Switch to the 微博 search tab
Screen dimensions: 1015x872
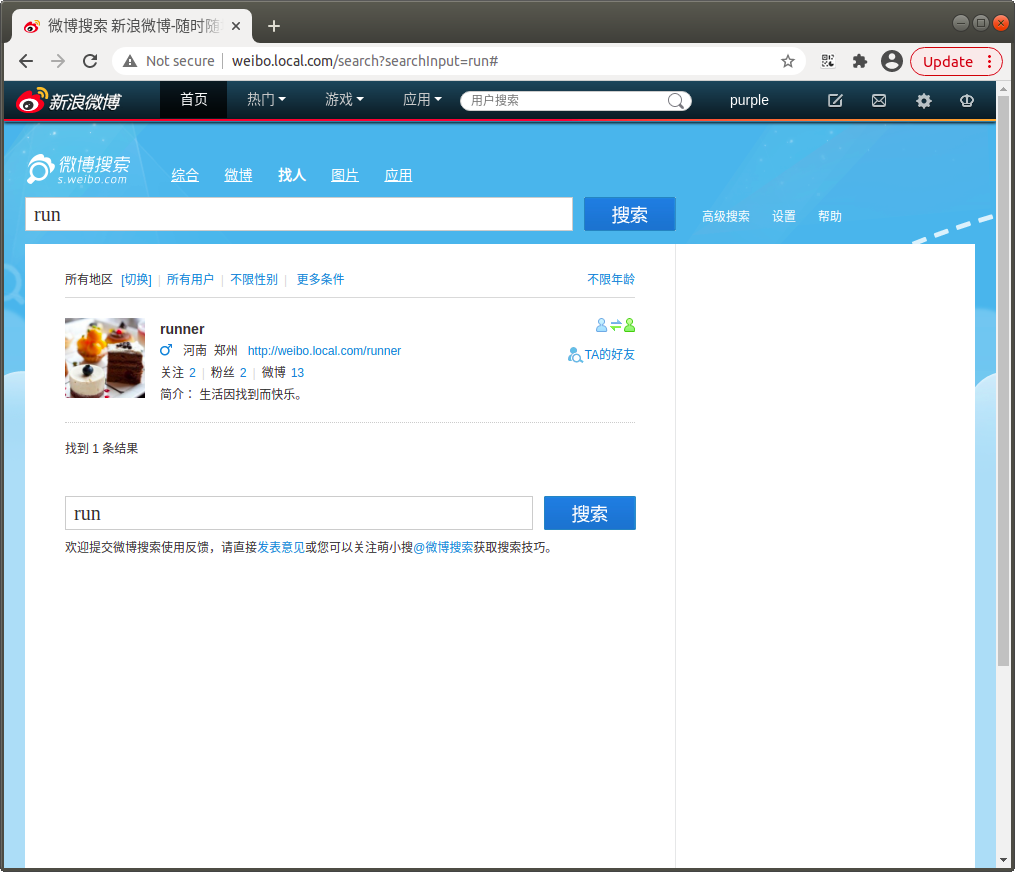pos(238,175)
